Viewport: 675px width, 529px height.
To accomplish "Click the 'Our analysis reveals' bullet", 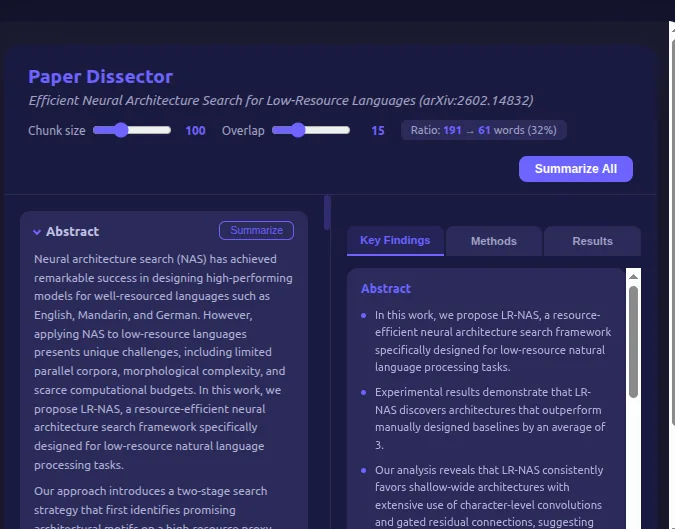I will 489,496.
